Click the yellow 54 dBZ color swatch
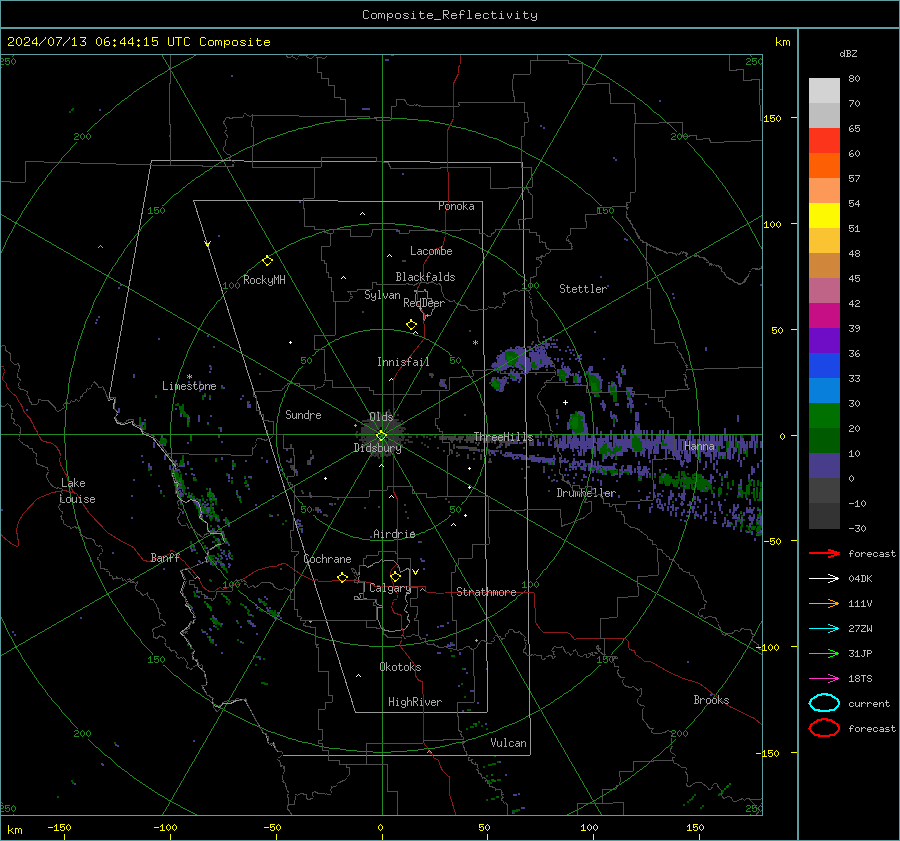Screen dimensions: 900x841 [824, 215]
